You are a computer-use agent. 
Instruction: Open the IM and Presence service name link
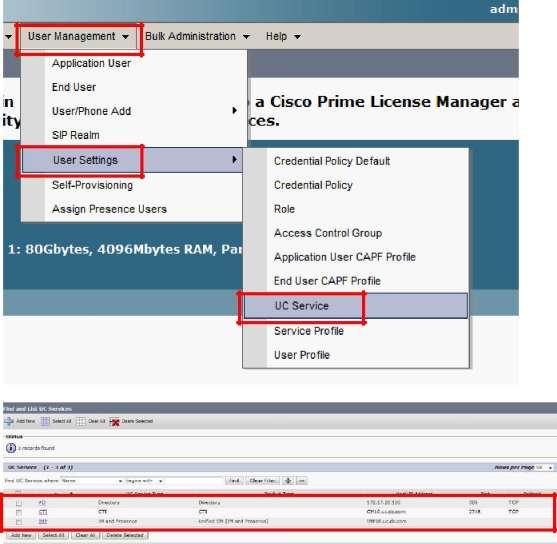[43, 521]
